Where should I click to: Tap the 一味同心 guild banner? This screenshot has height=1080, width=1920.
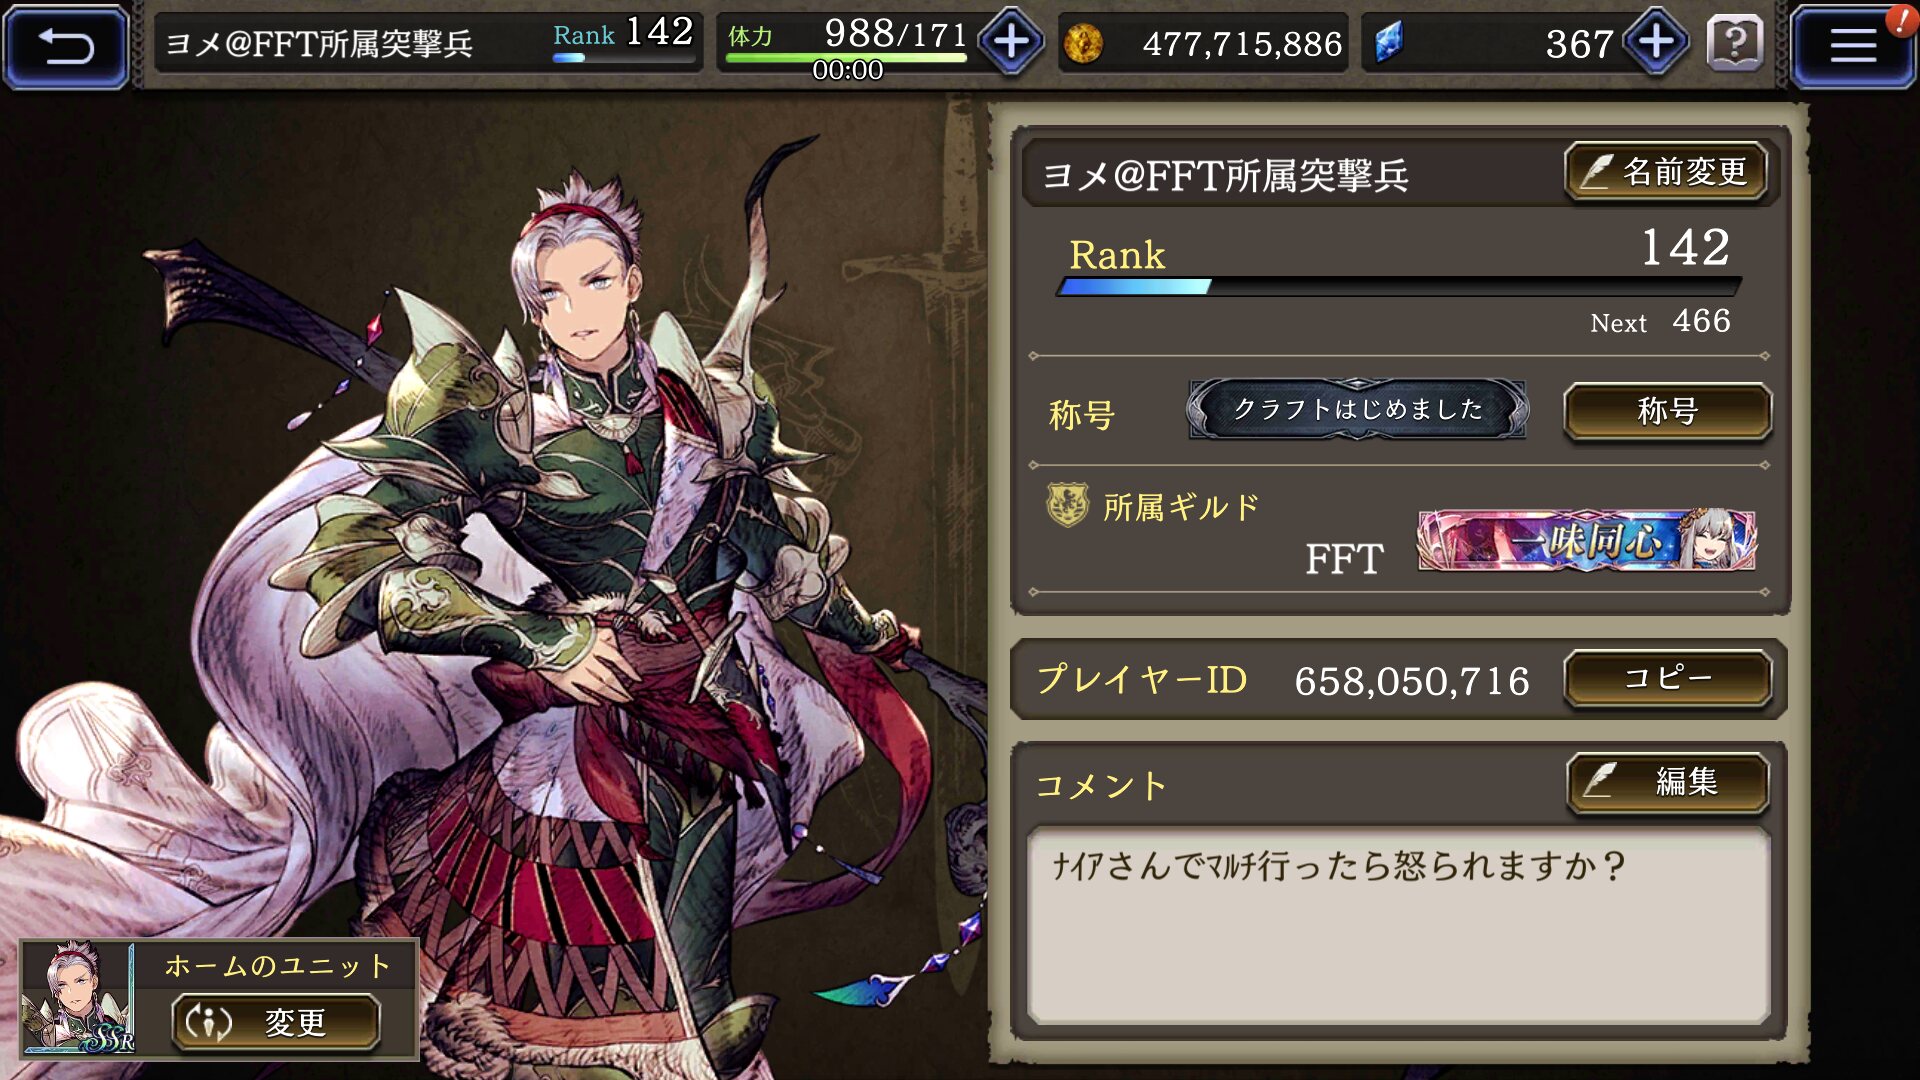point(1586,541)
